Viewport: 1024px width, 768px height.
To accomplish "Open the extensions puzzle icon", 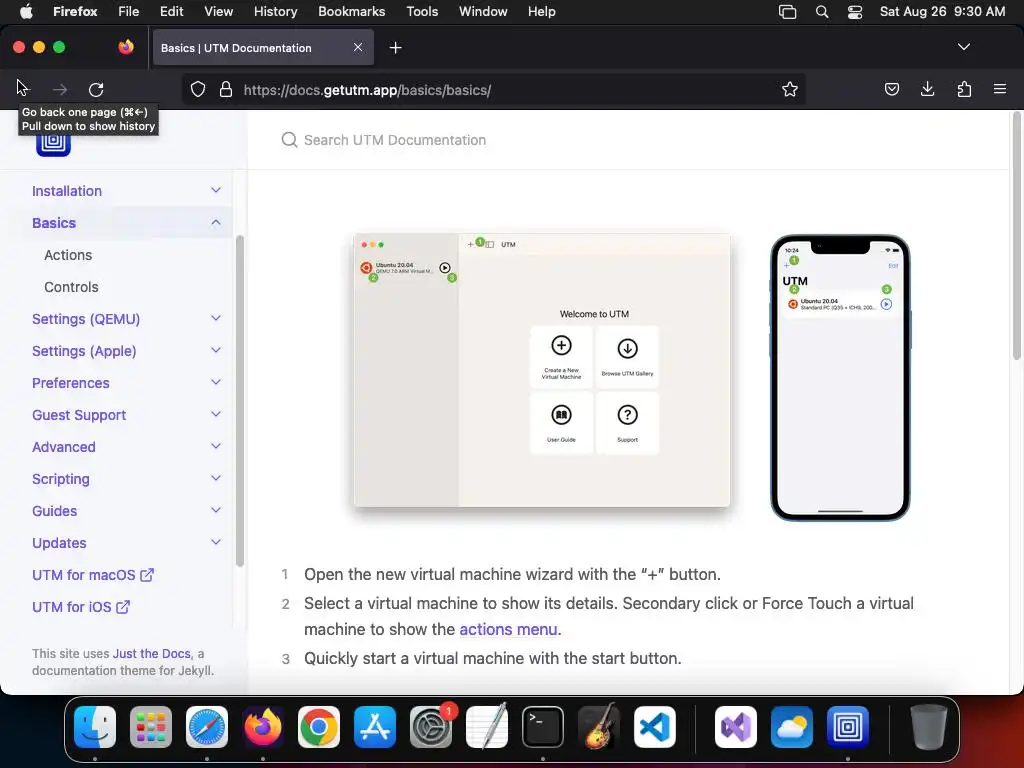I will click(964, 89).
